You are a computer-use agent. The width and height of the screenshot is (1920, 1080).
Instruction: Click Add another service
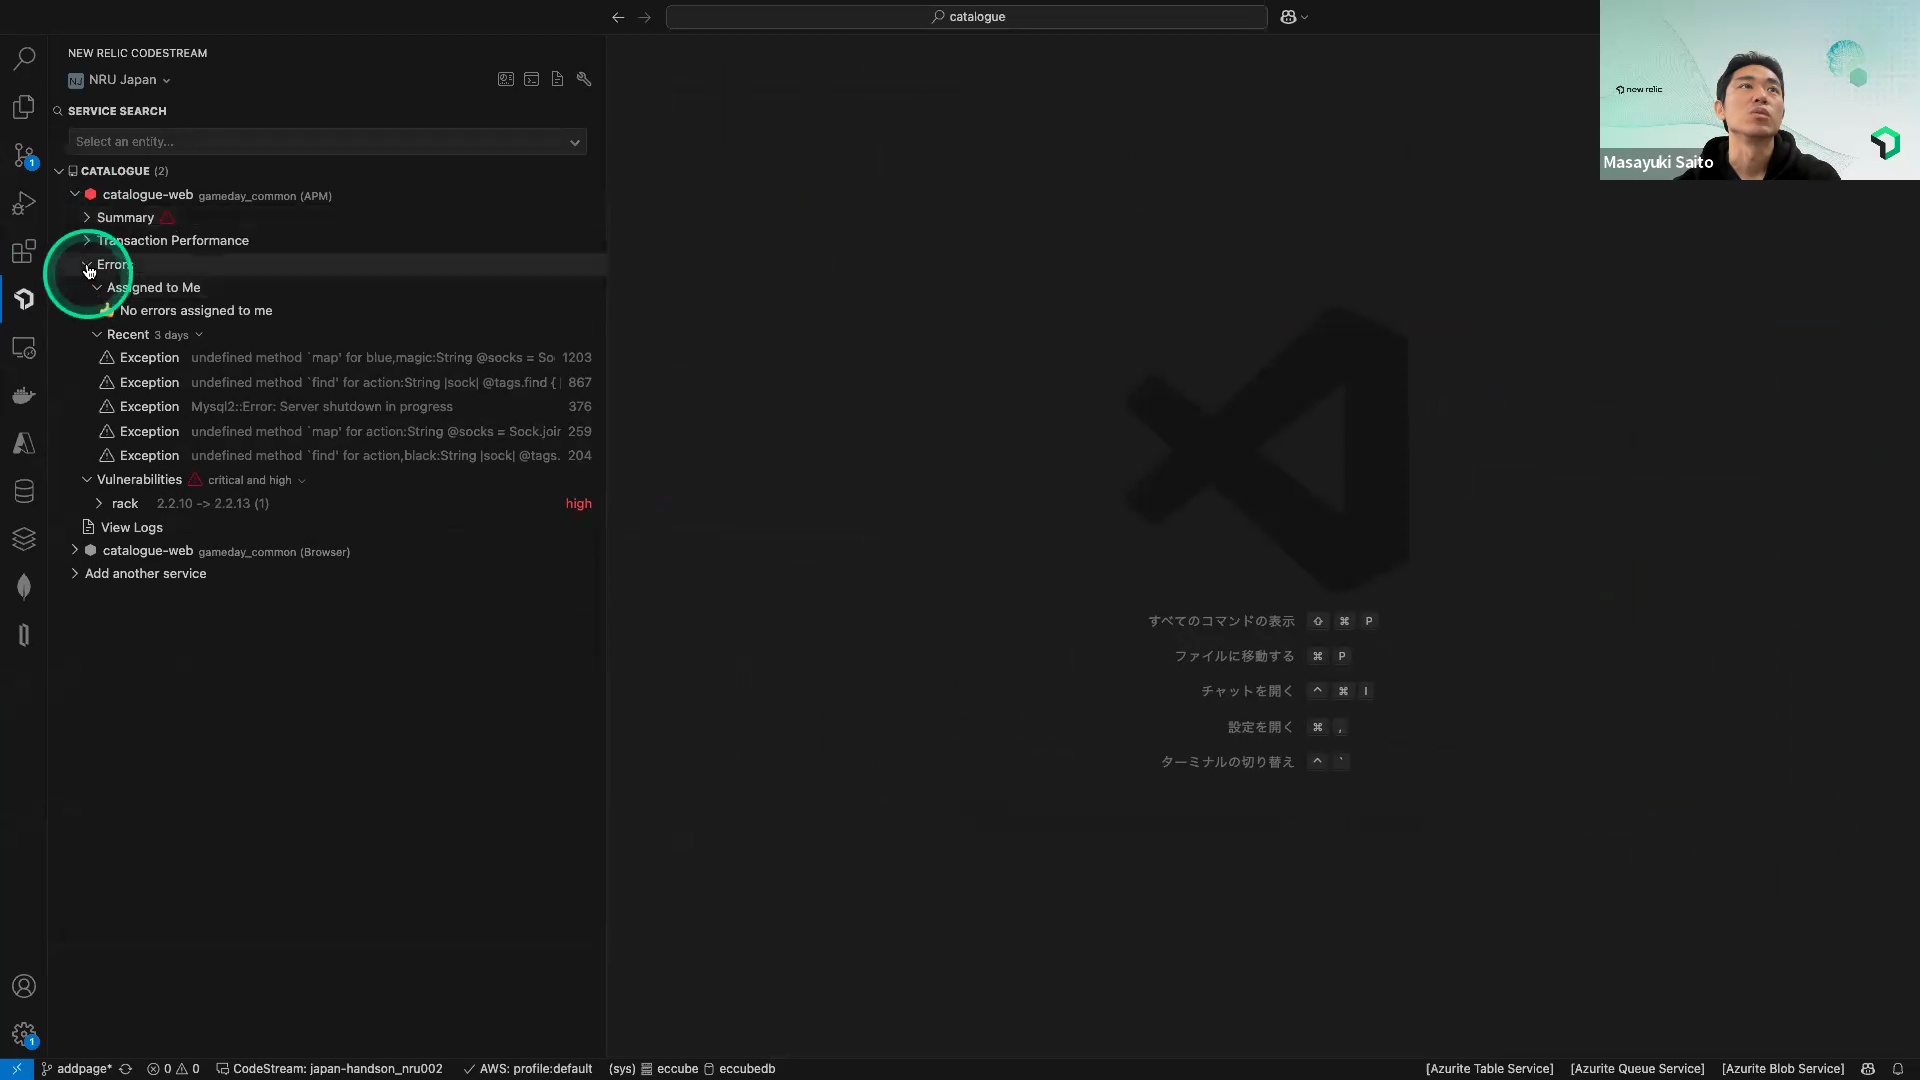coord(145,574)
